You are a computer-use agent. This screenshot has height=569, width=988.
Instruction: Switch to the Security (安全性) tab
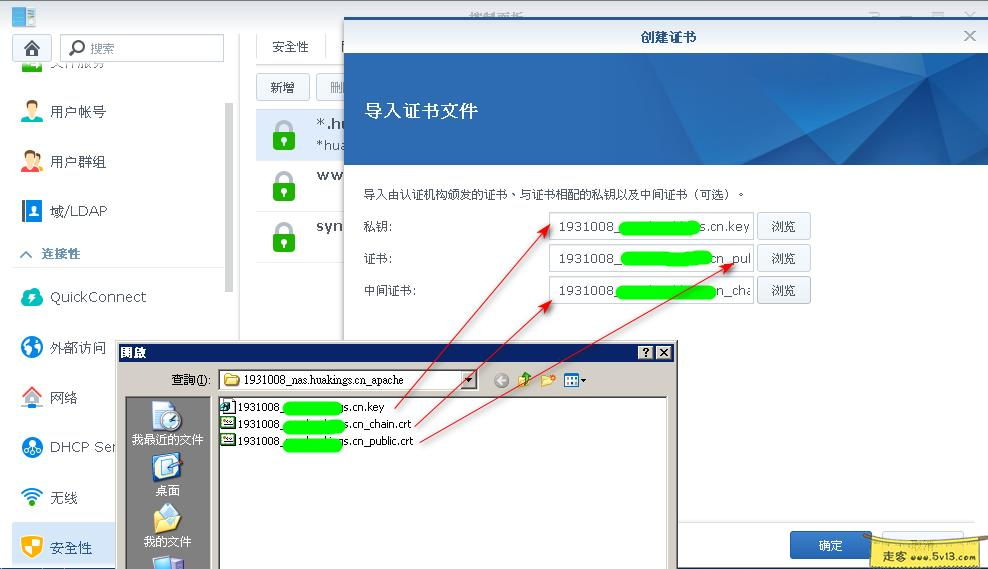pos(290,47)
